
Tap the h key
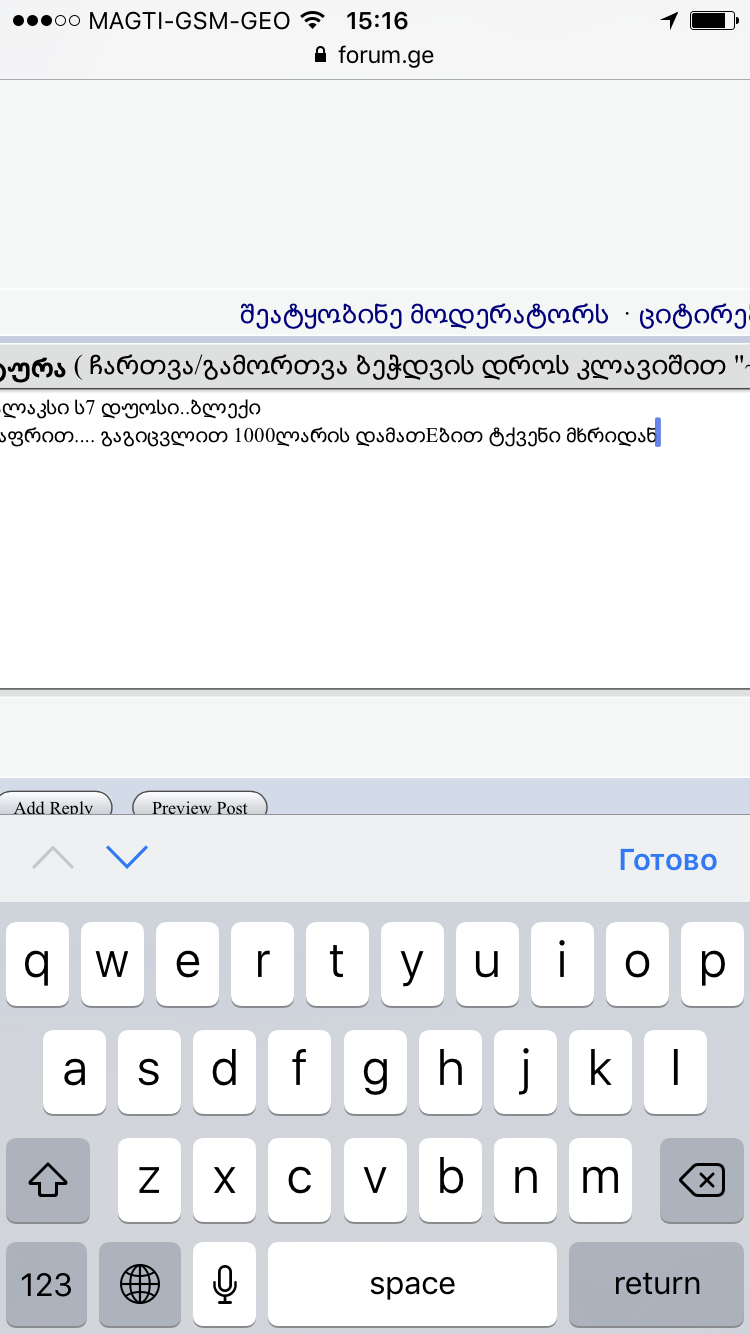point(450,1072)
